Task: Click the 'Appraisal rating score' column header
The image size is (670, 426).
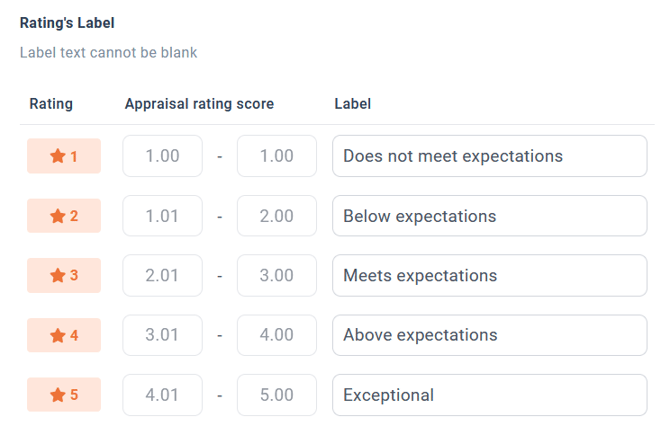Action: [199, 104]
